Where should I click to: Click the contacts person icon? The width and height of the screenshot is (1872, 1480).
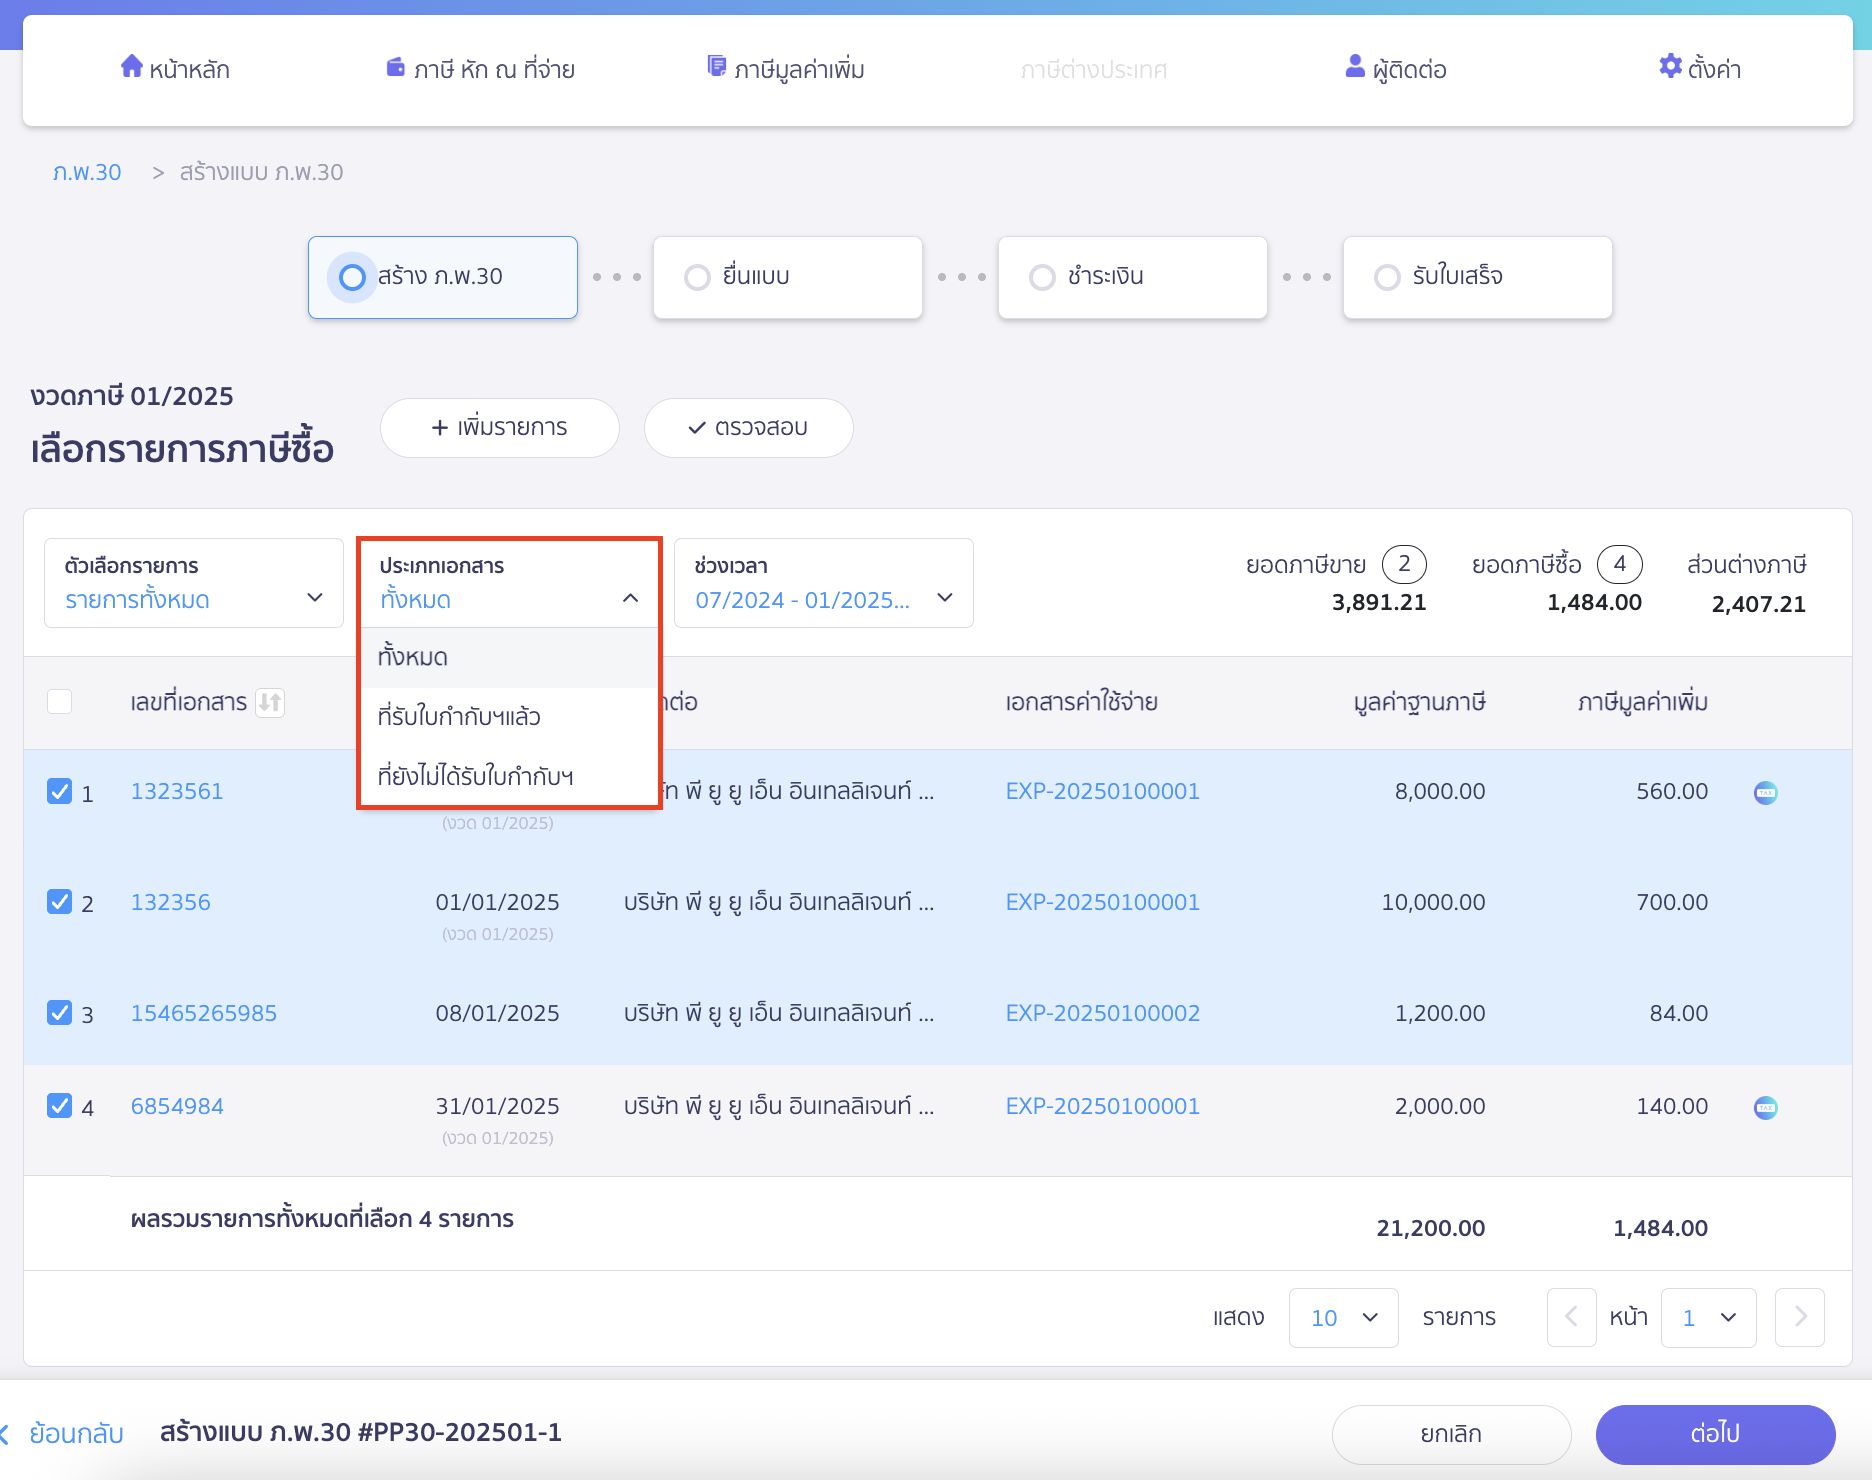pyautogui.click(x=1355, y=67)
